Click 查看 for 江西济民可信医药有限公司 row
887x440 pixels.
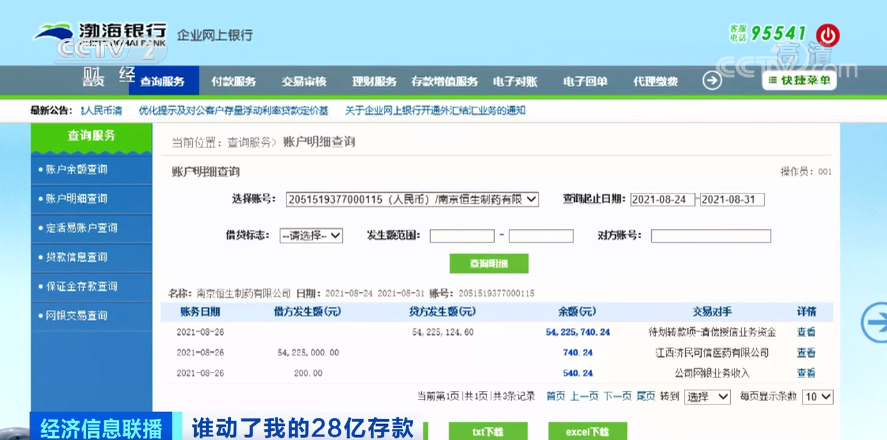pos(806,353)
